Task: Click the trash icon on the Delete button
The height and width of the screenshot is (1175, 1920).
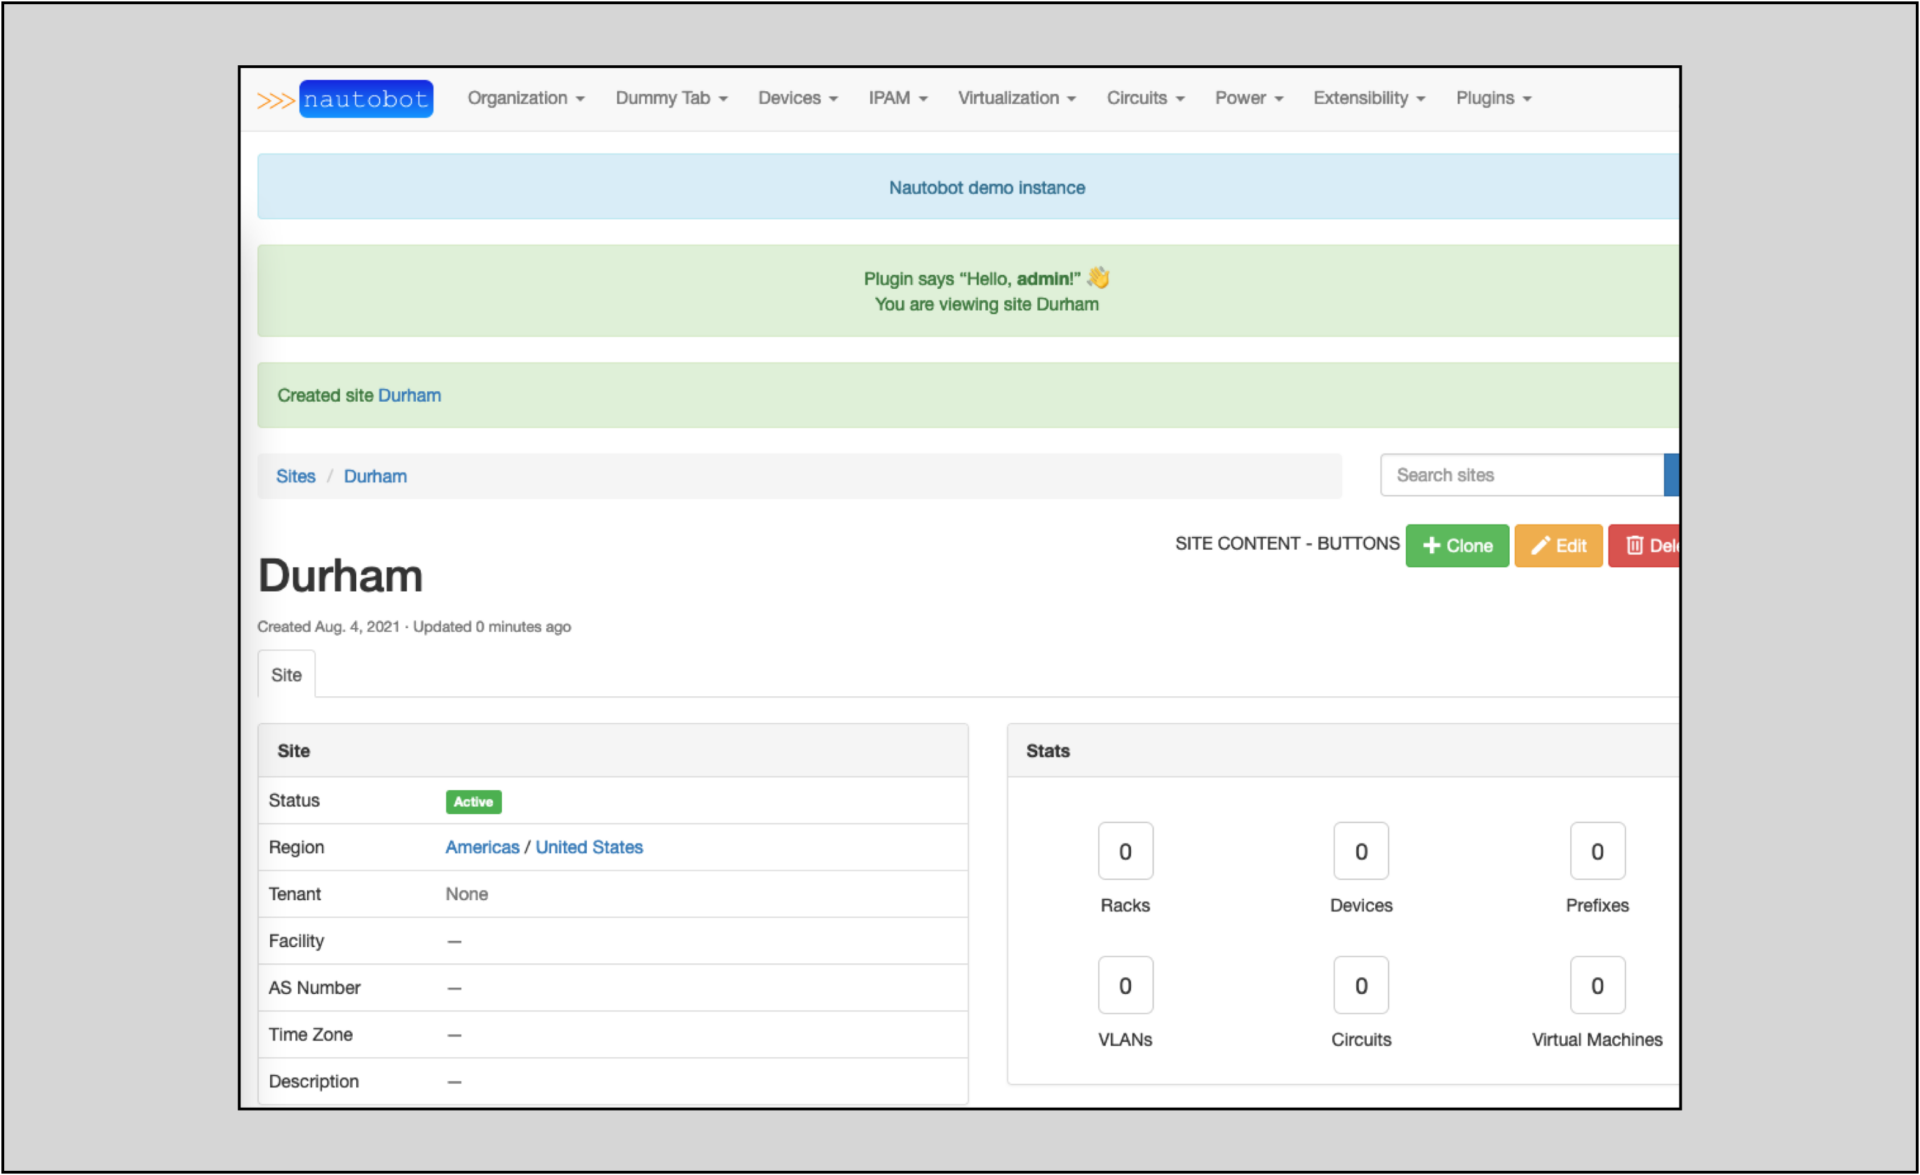Action: 1634,546
